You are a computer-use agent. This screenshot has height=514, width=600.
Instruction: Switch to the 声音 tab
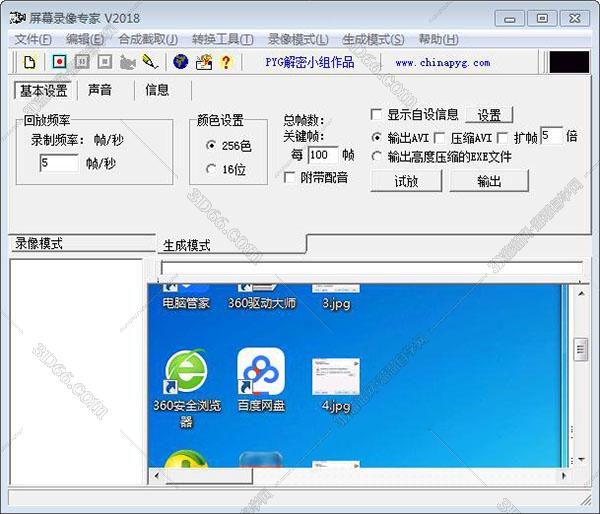point(100,90)
